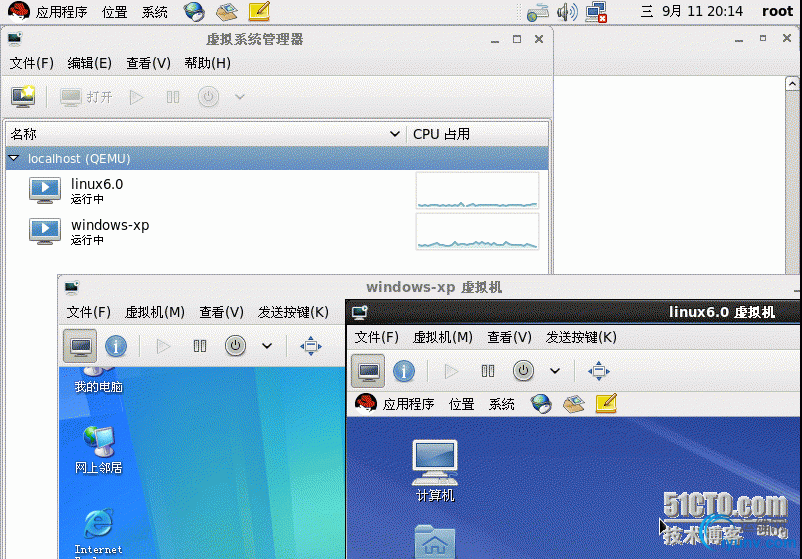Click the root user label in top panel

tap(777, 11)
